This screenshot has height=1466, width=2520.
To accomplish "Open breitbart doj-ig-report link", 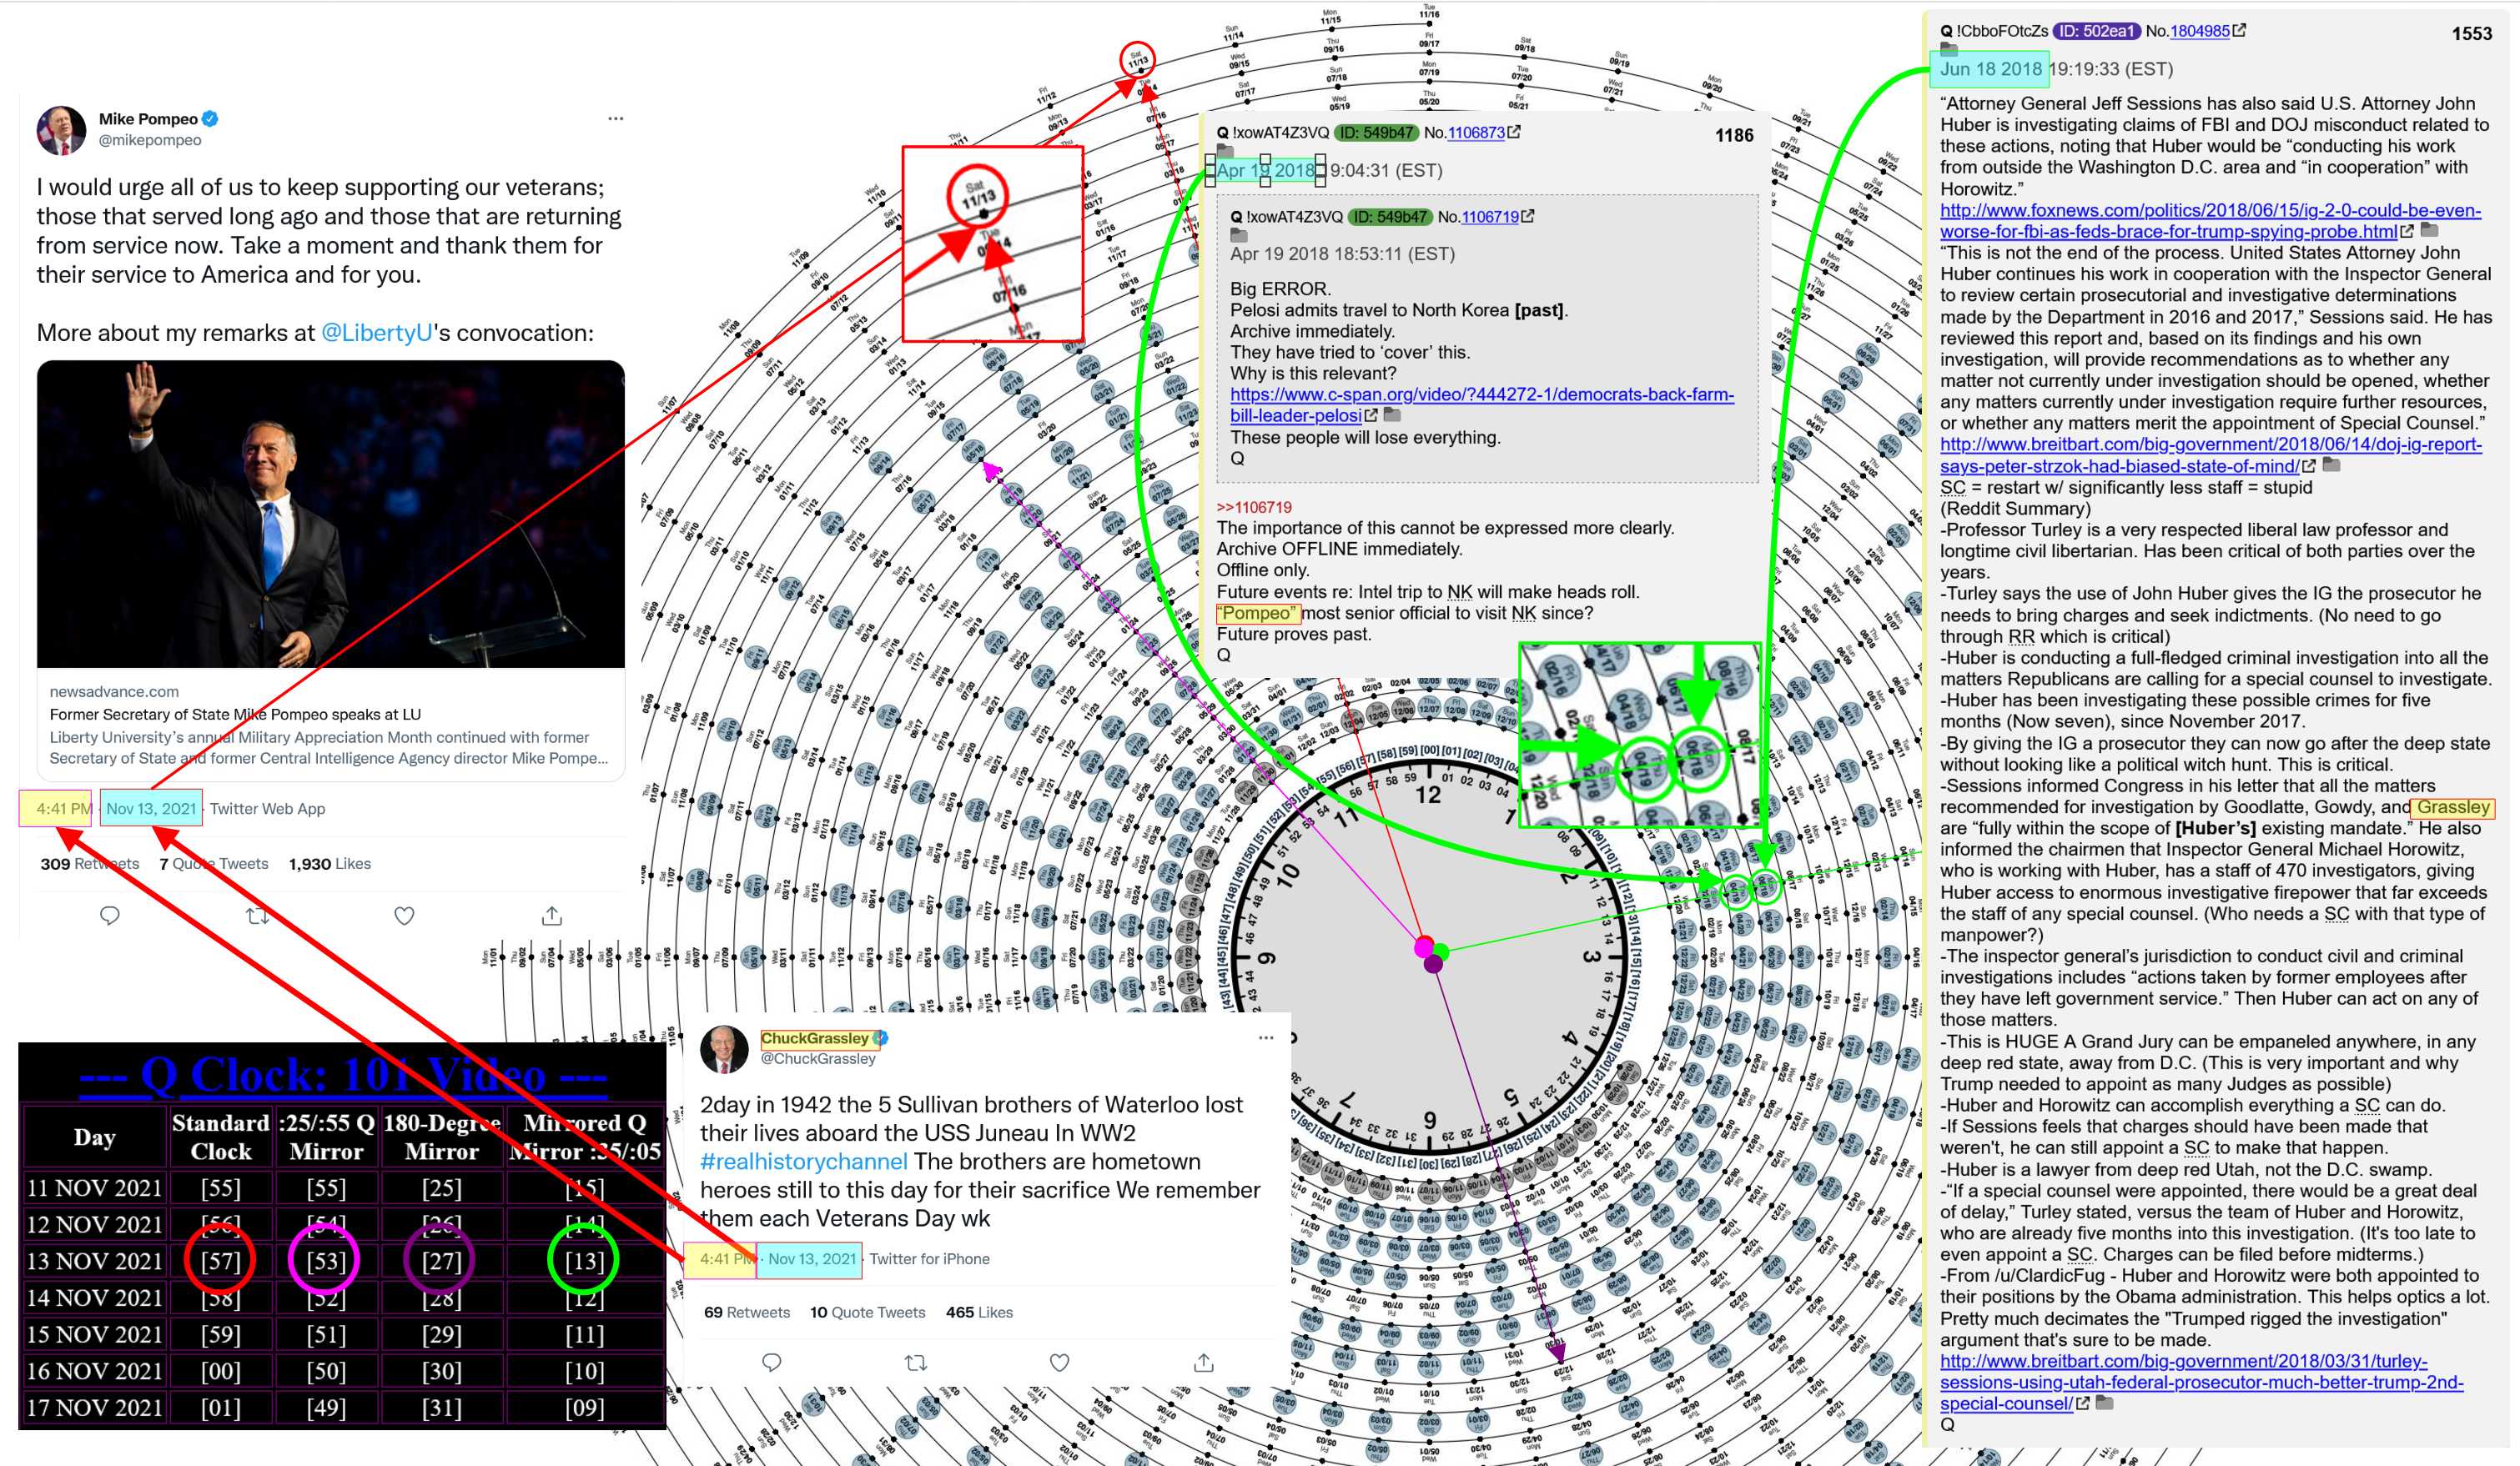I will (x=2210, y=455).
